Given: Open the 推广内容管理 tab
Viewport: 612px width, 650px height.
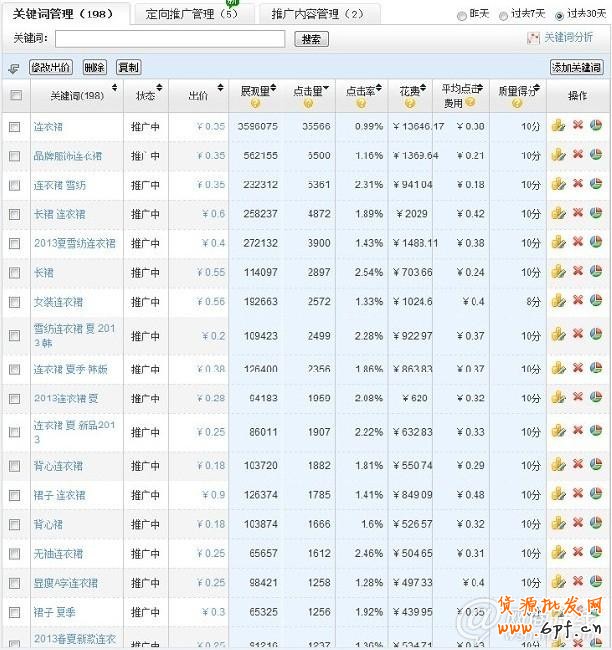Looking at the screenshot, I should pos(311,15).
